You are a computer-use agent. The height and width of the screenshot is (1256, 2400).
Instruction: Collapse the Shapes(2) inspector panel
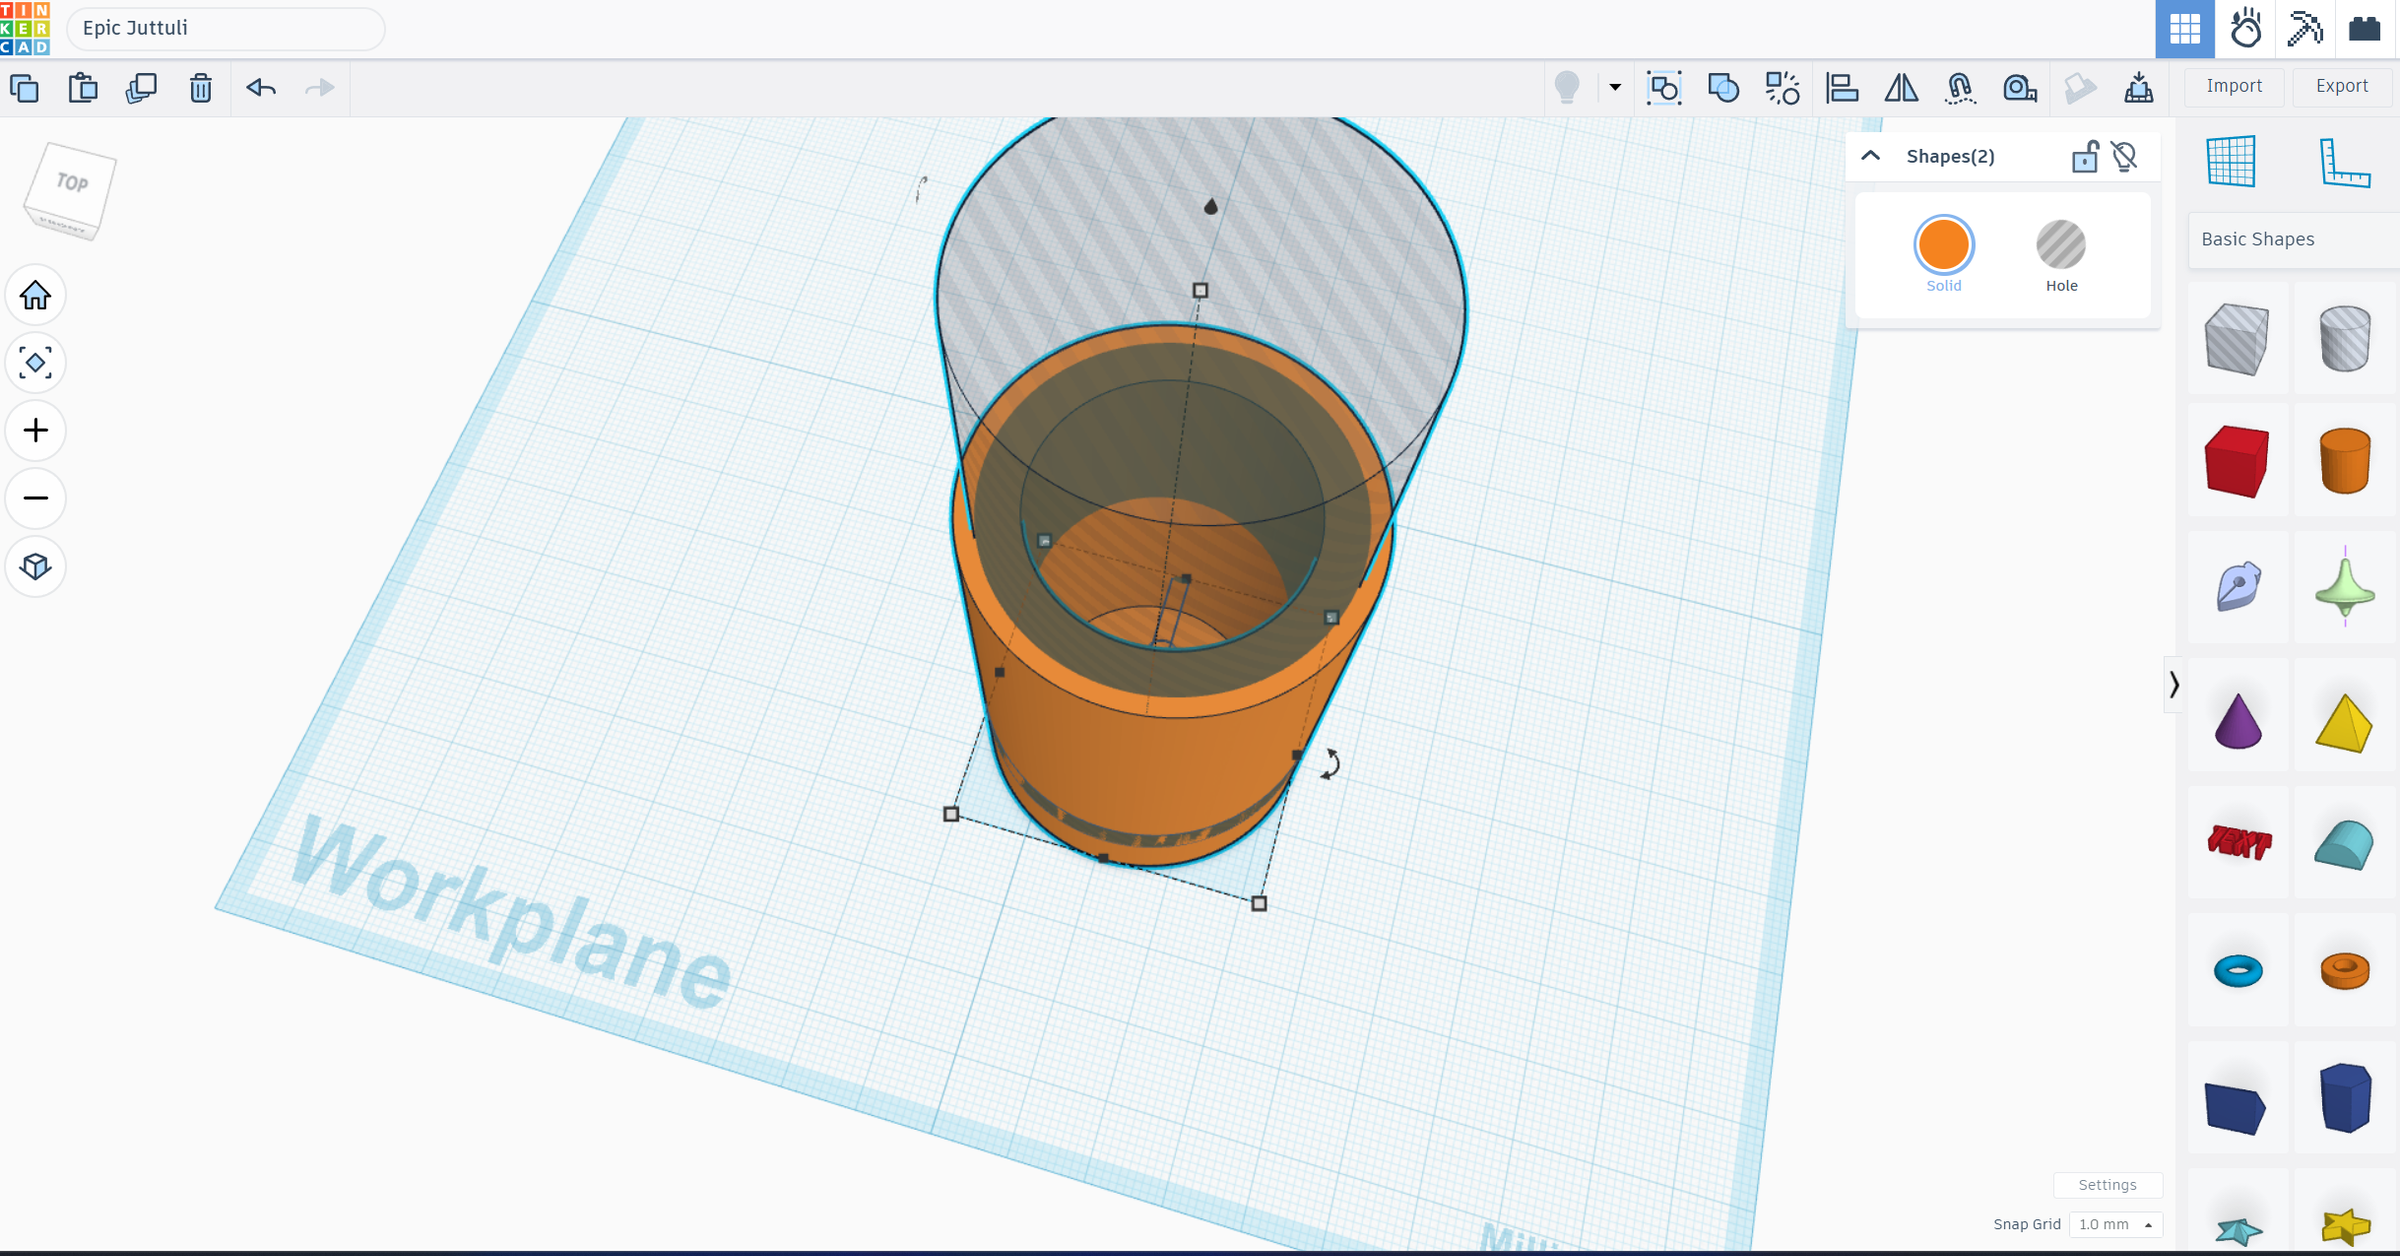1870,156
